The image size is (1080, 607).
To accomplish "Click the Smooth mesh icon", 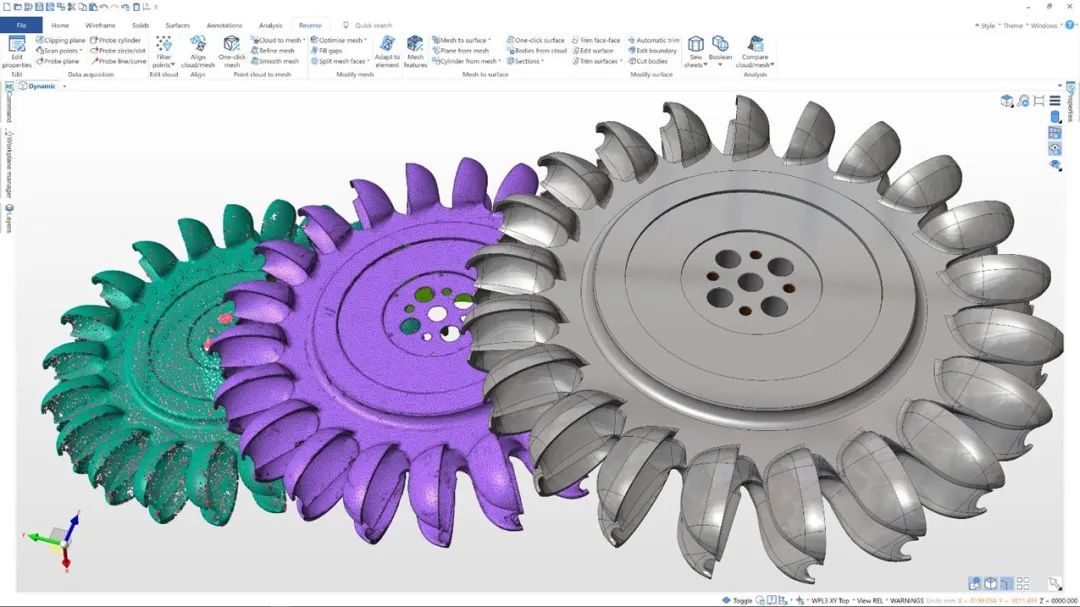I will 274,61.
